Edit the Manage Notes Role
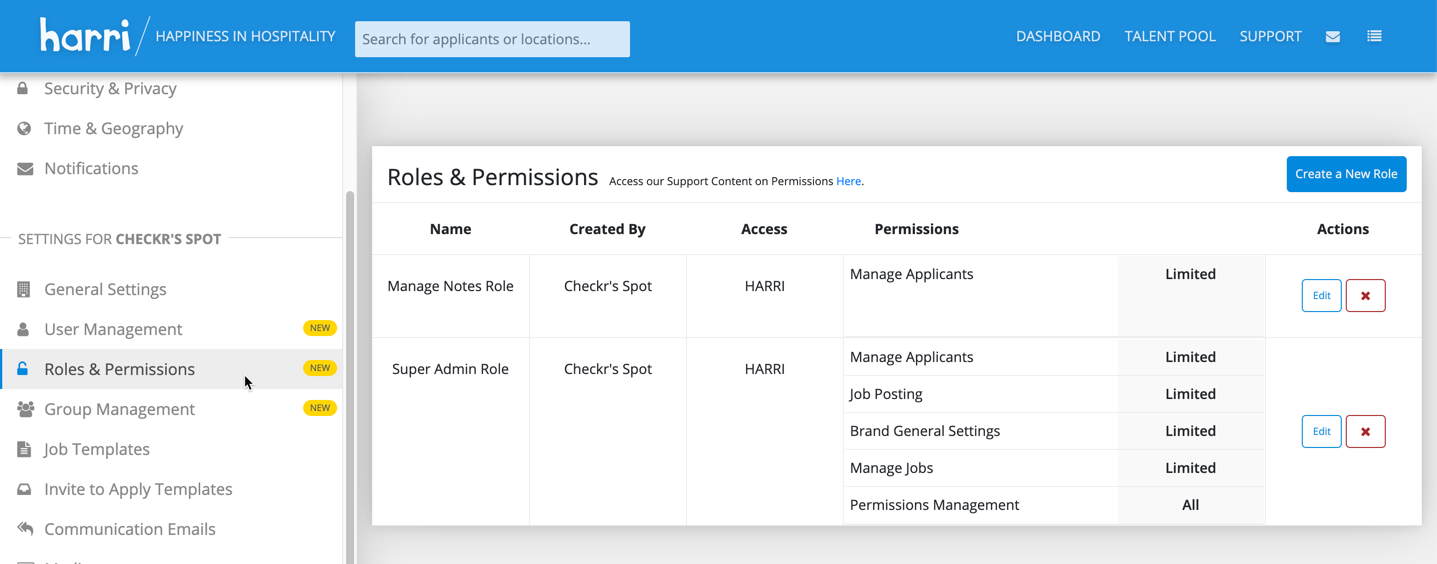The width and height of the screenshot is (1437, 564). [1321, 296]
